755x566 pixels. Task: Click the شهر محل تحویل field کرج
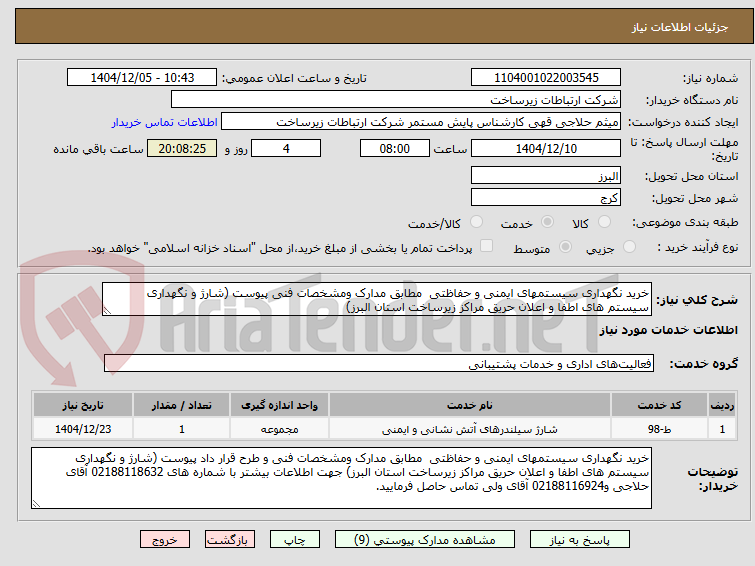[546, 197]
